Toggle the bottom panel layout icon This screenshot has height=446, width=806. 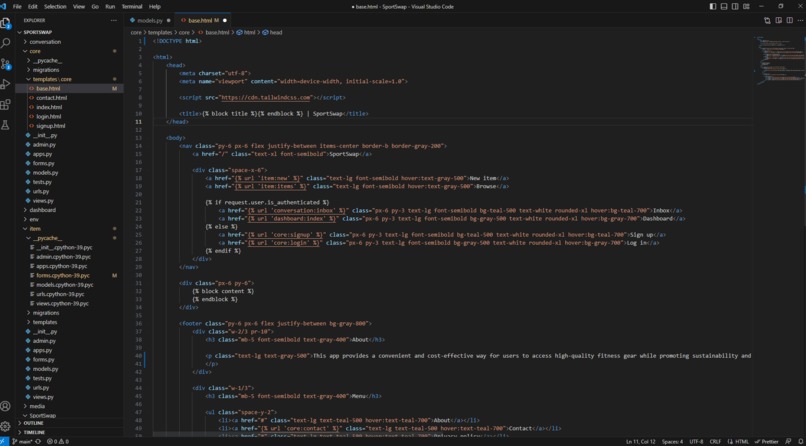[x=724, y=7]
